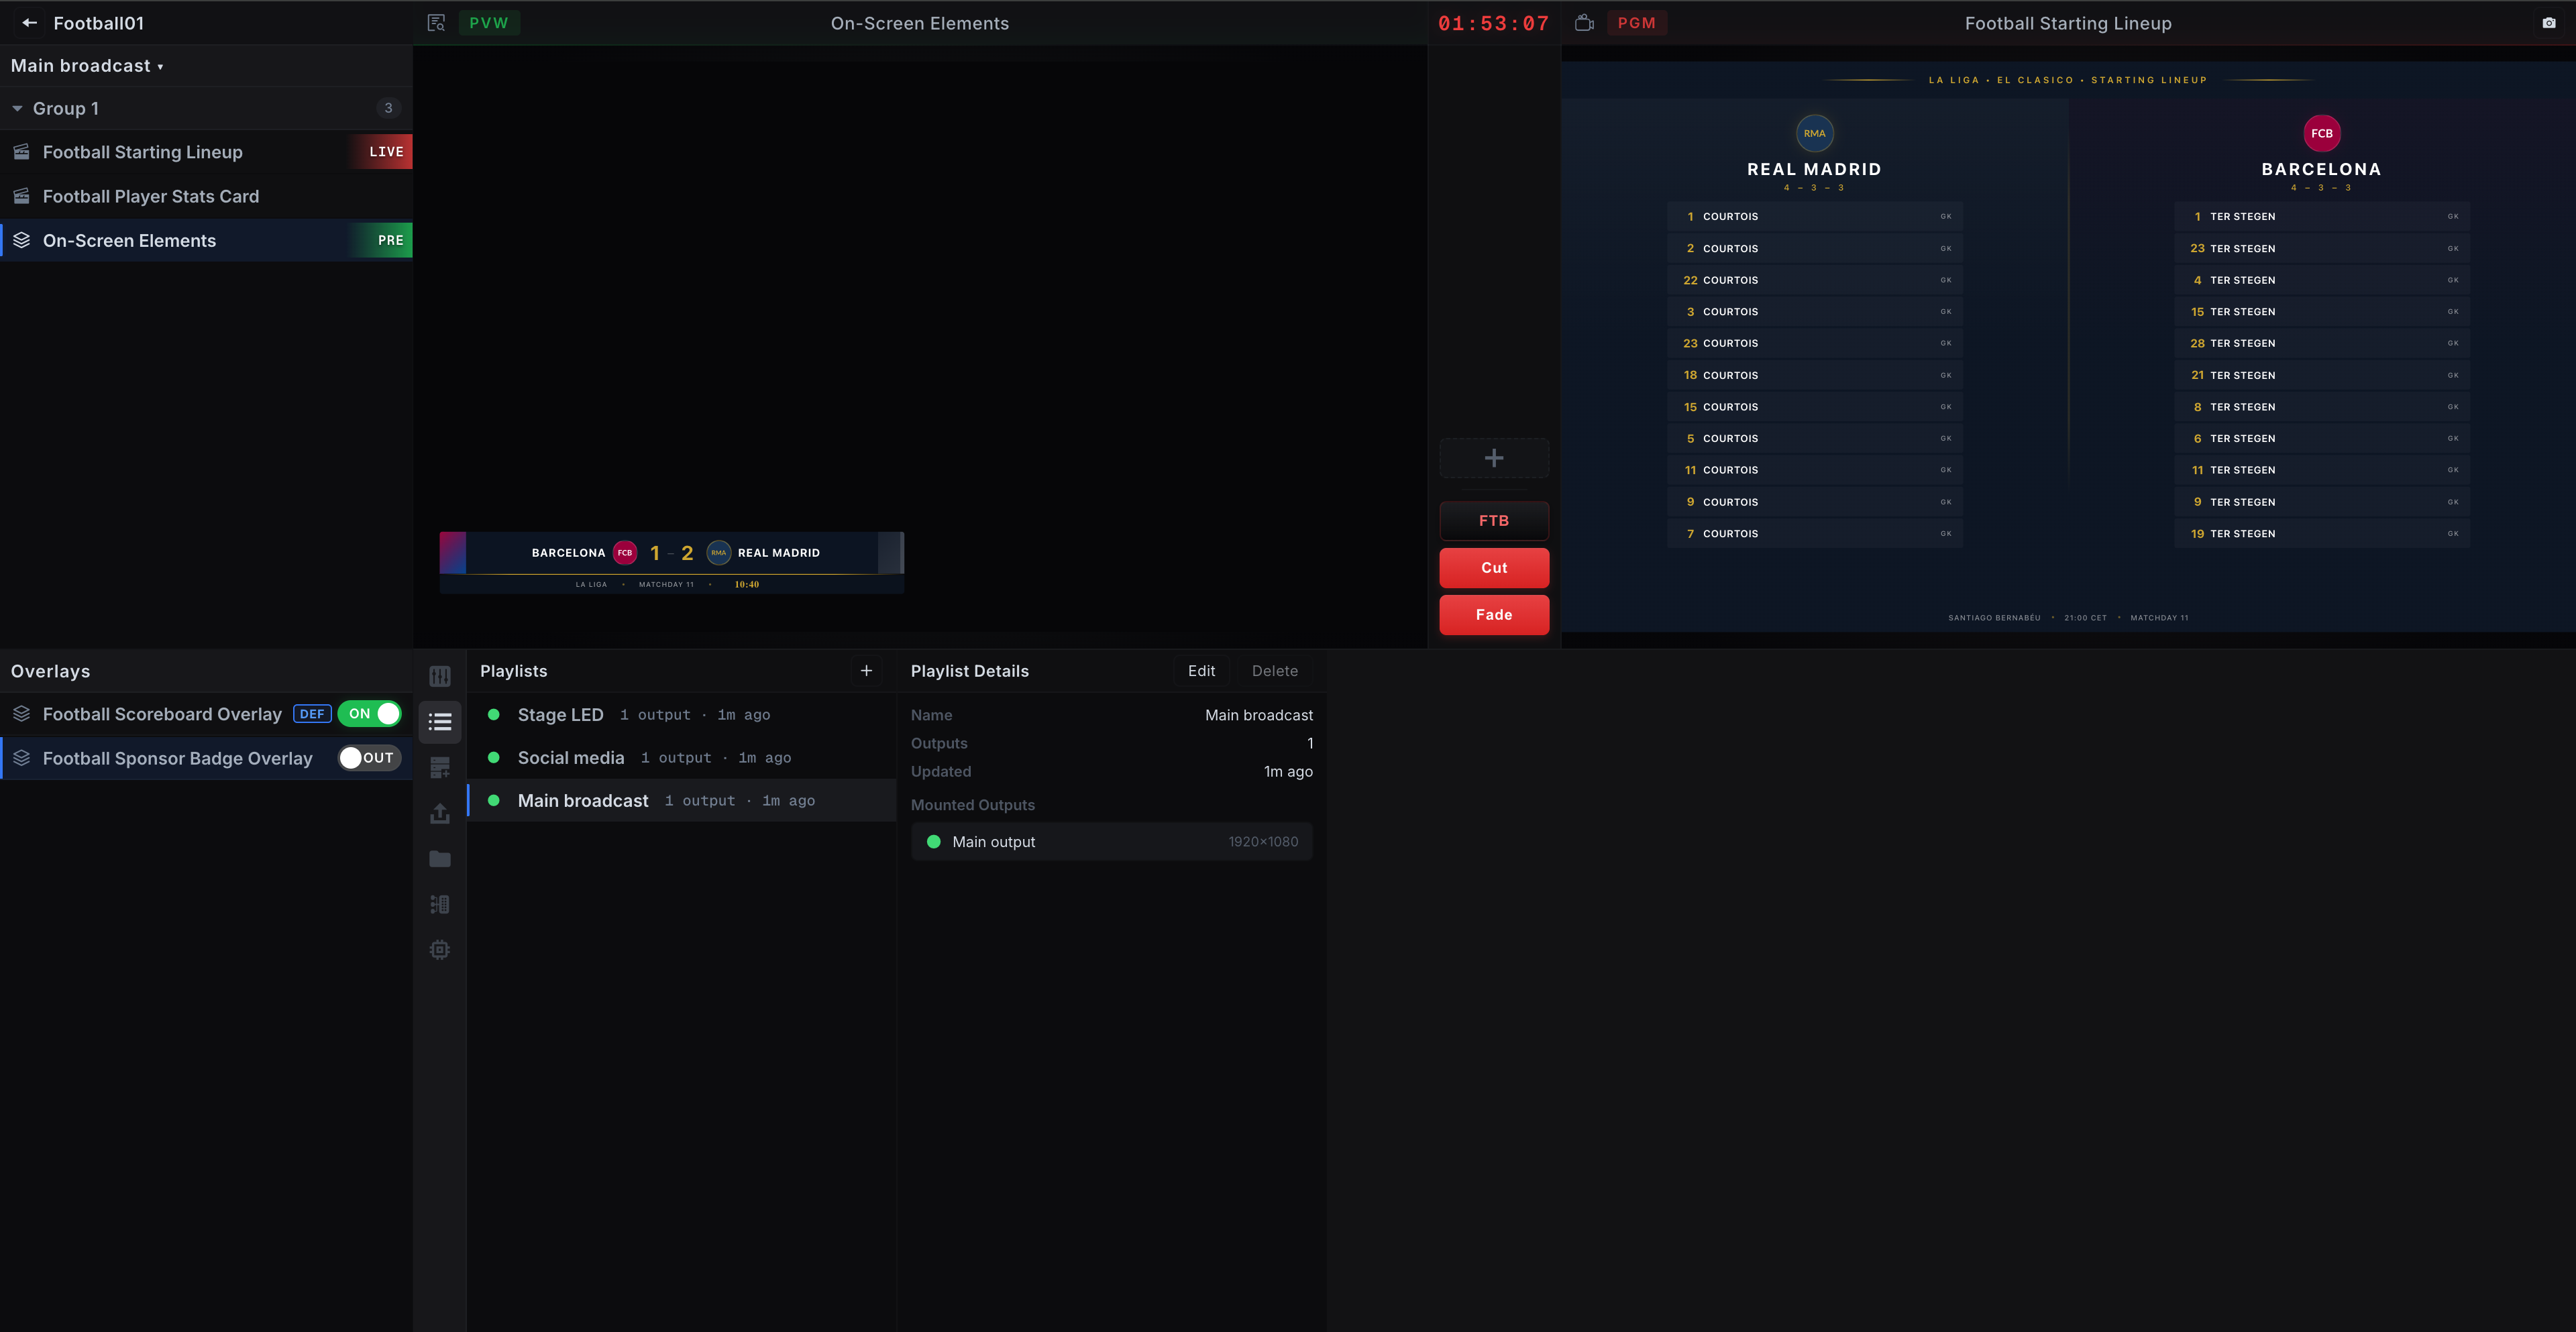Open the chip/hardware icon in sidebar
This screenshot has width=2576, height=1332.
tap(440, 950)
